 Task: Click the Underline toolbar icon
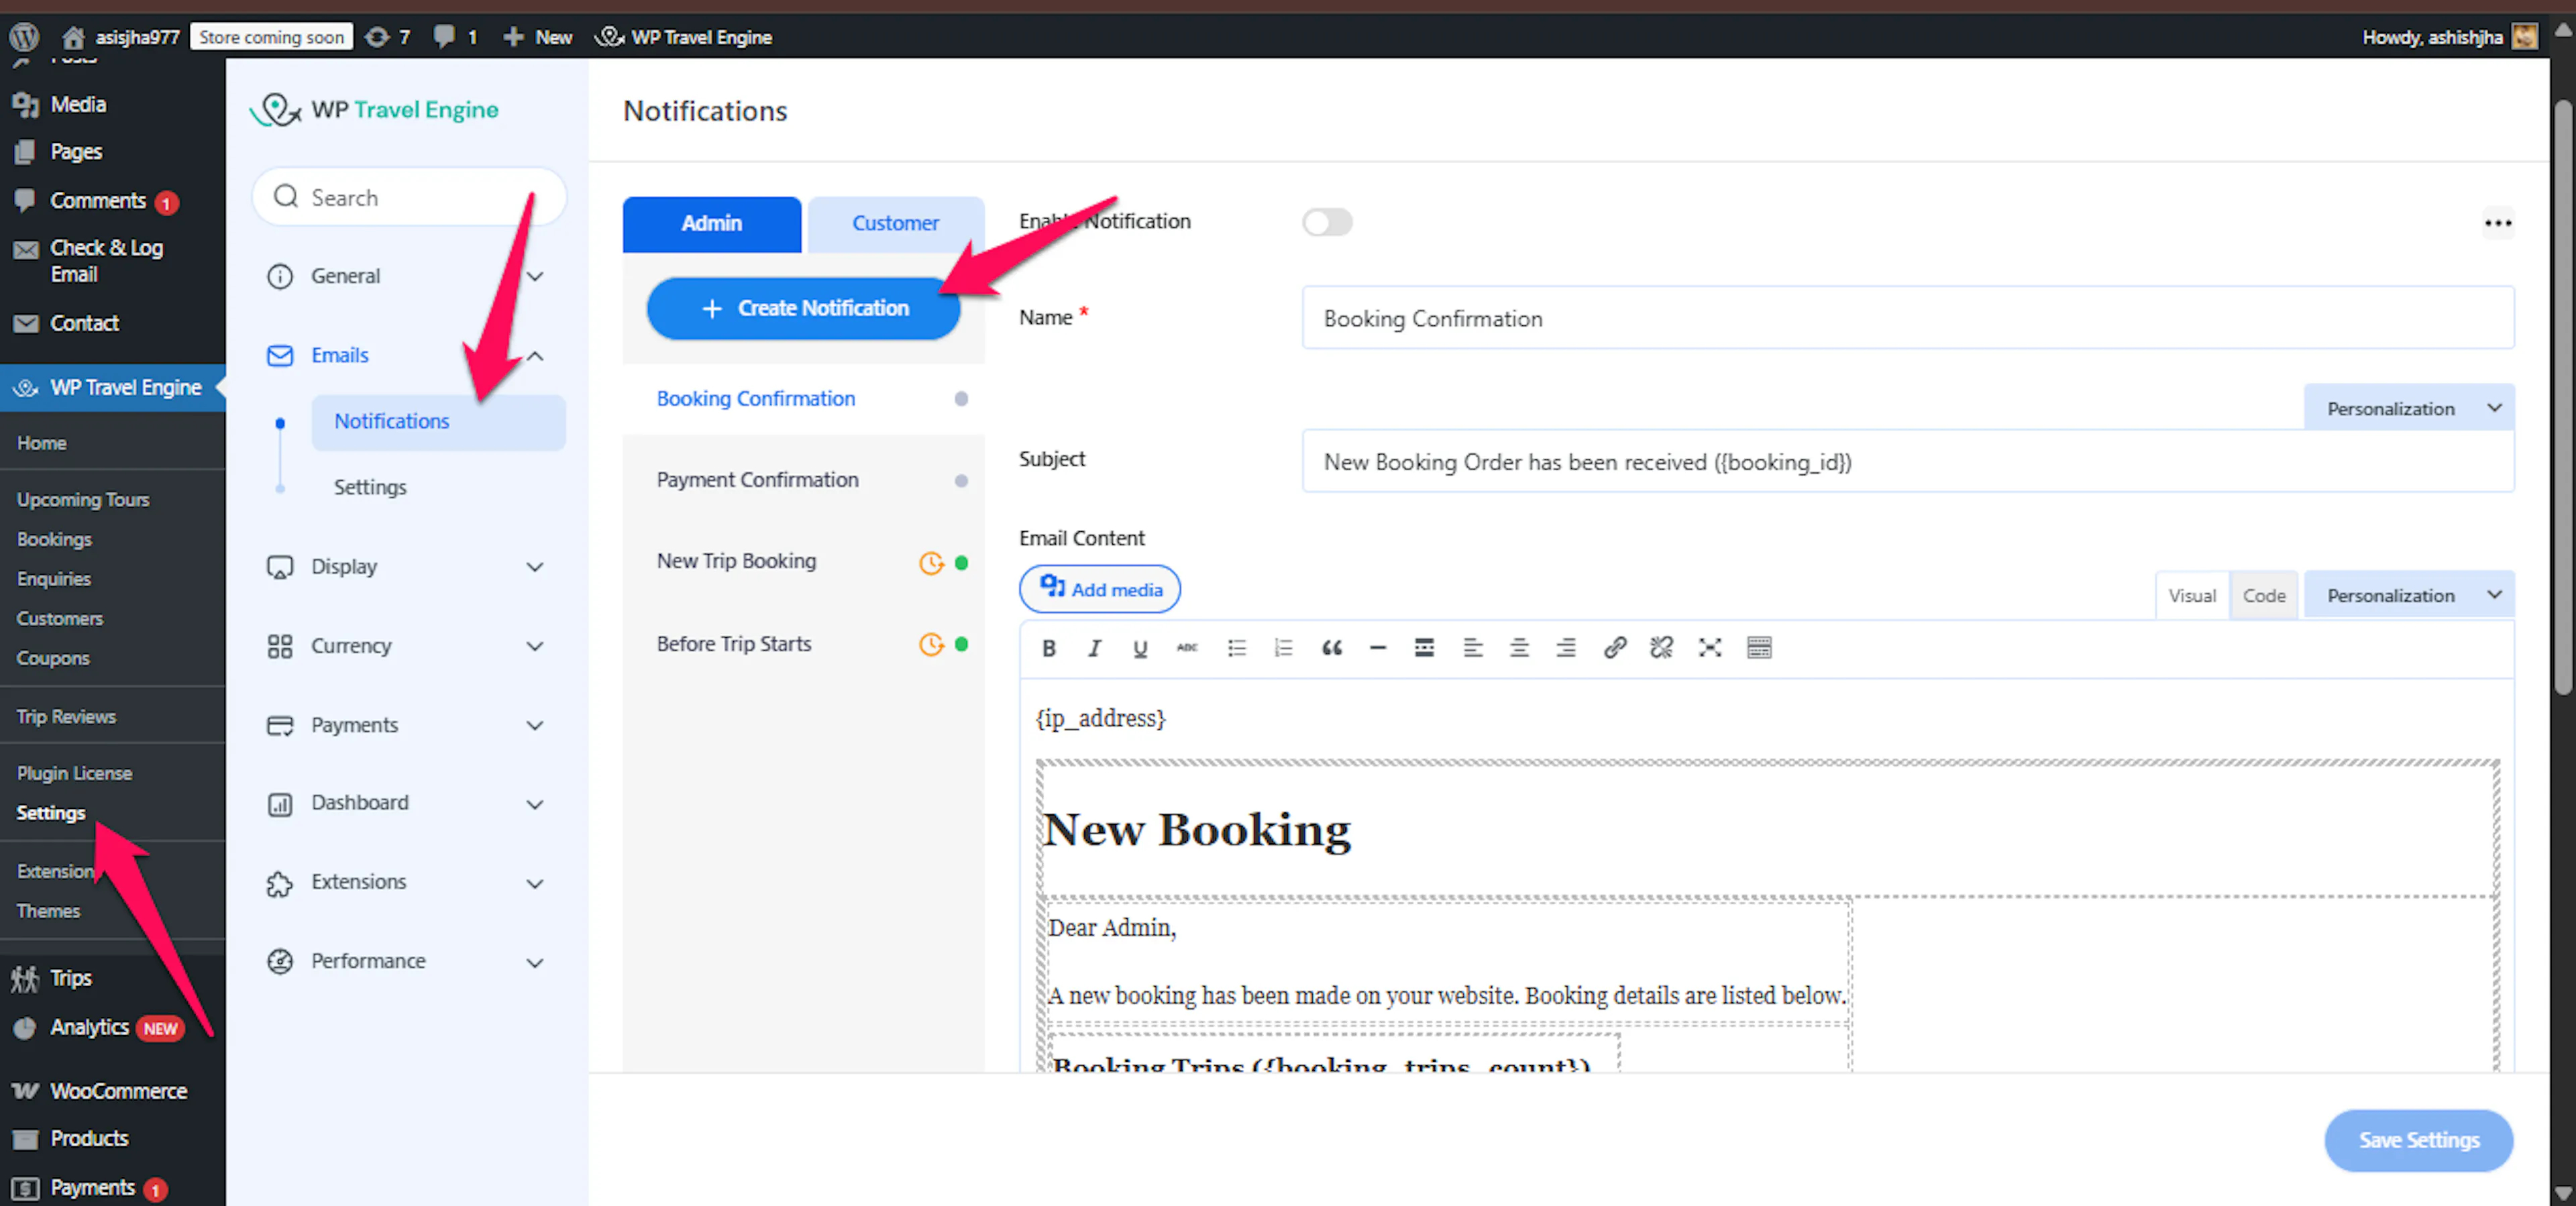(1140, 648)
